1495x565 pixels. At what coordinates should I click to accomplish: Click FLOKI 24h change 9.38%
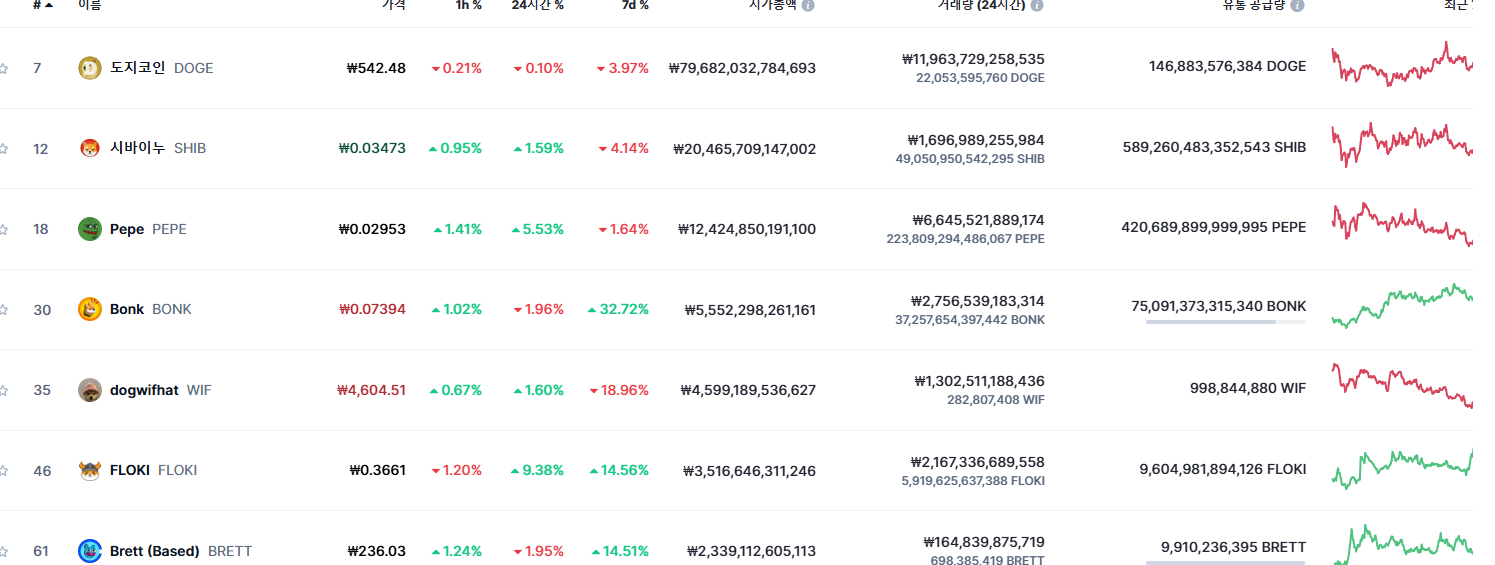(x=538, y=470)
